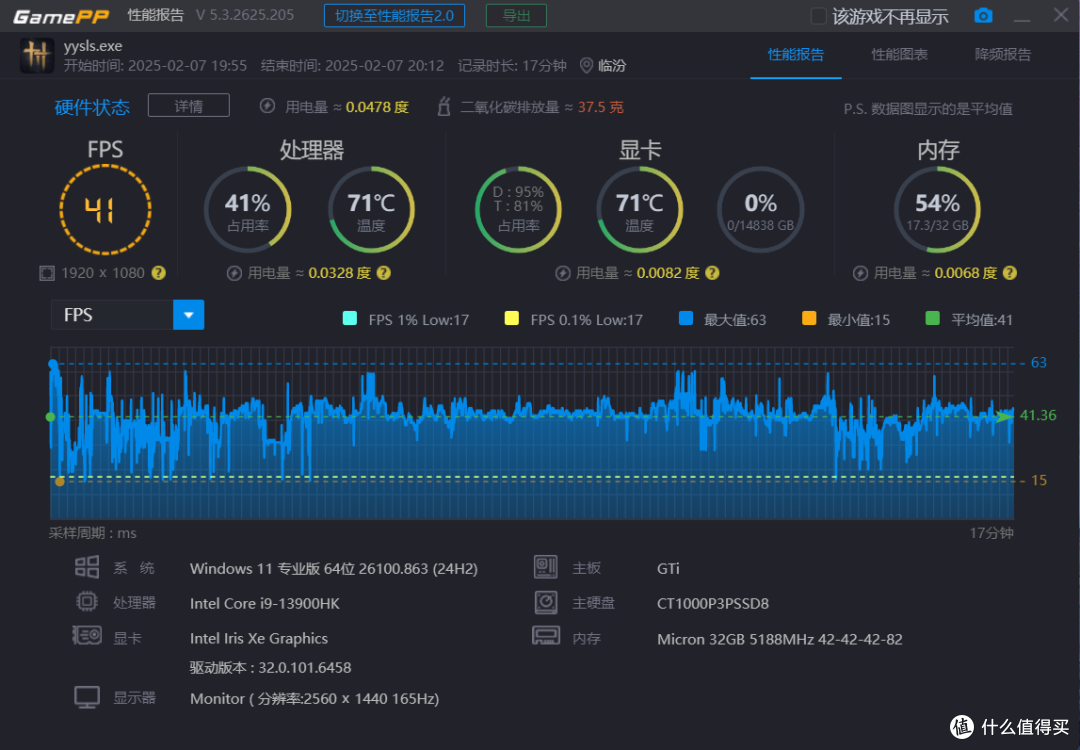Viewport: 1080px width, 750px height.
Task: Click the CPU 41% usage gauge
Action: (247, 209)
